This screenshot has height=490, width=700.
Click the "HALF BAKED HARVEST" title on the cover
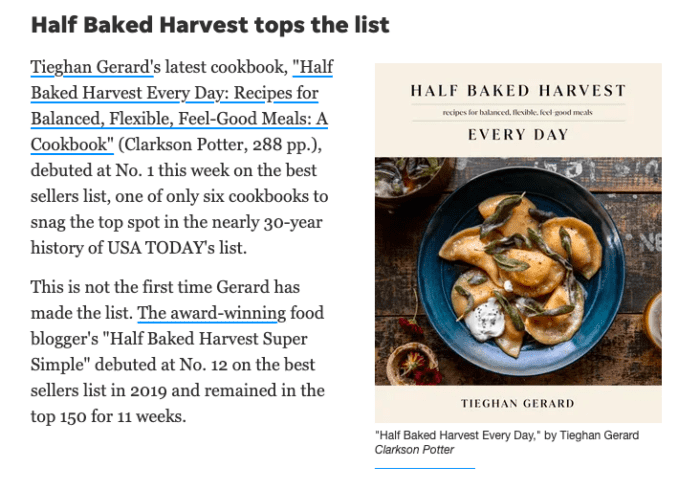[x=518, y=91]
